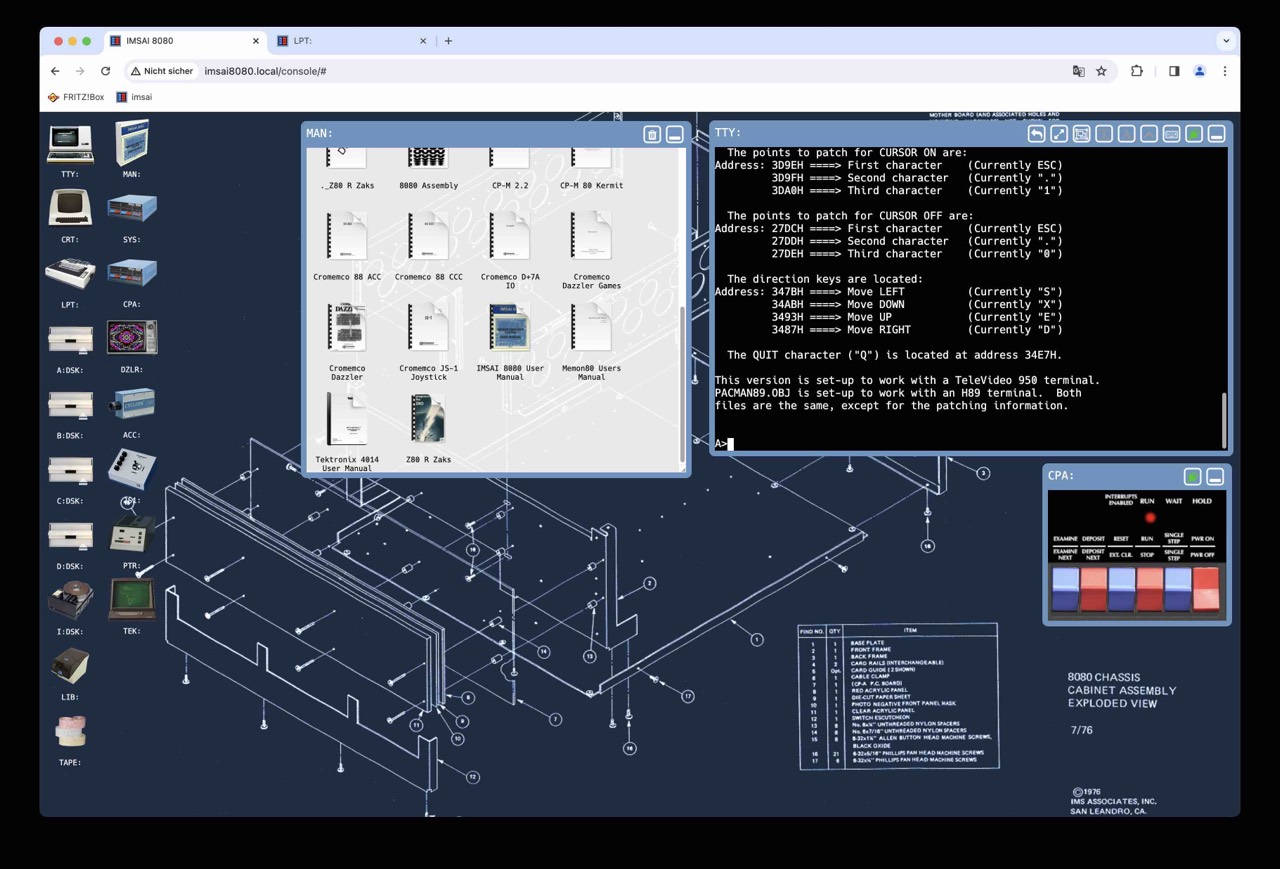Open the TEK: Tektronix terminal icon
The width and height of the screenshot is (1280, 869).
pyautogui.click(x=132, y=599)
